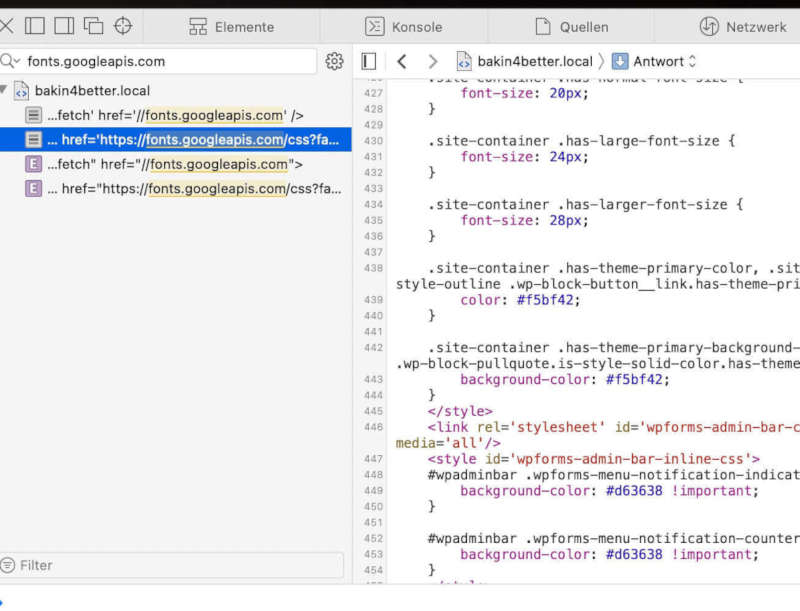The height and width of the screenshot is (611, 800).
Task: Click the back navigation chevron
Action: (x=401, y=61)
